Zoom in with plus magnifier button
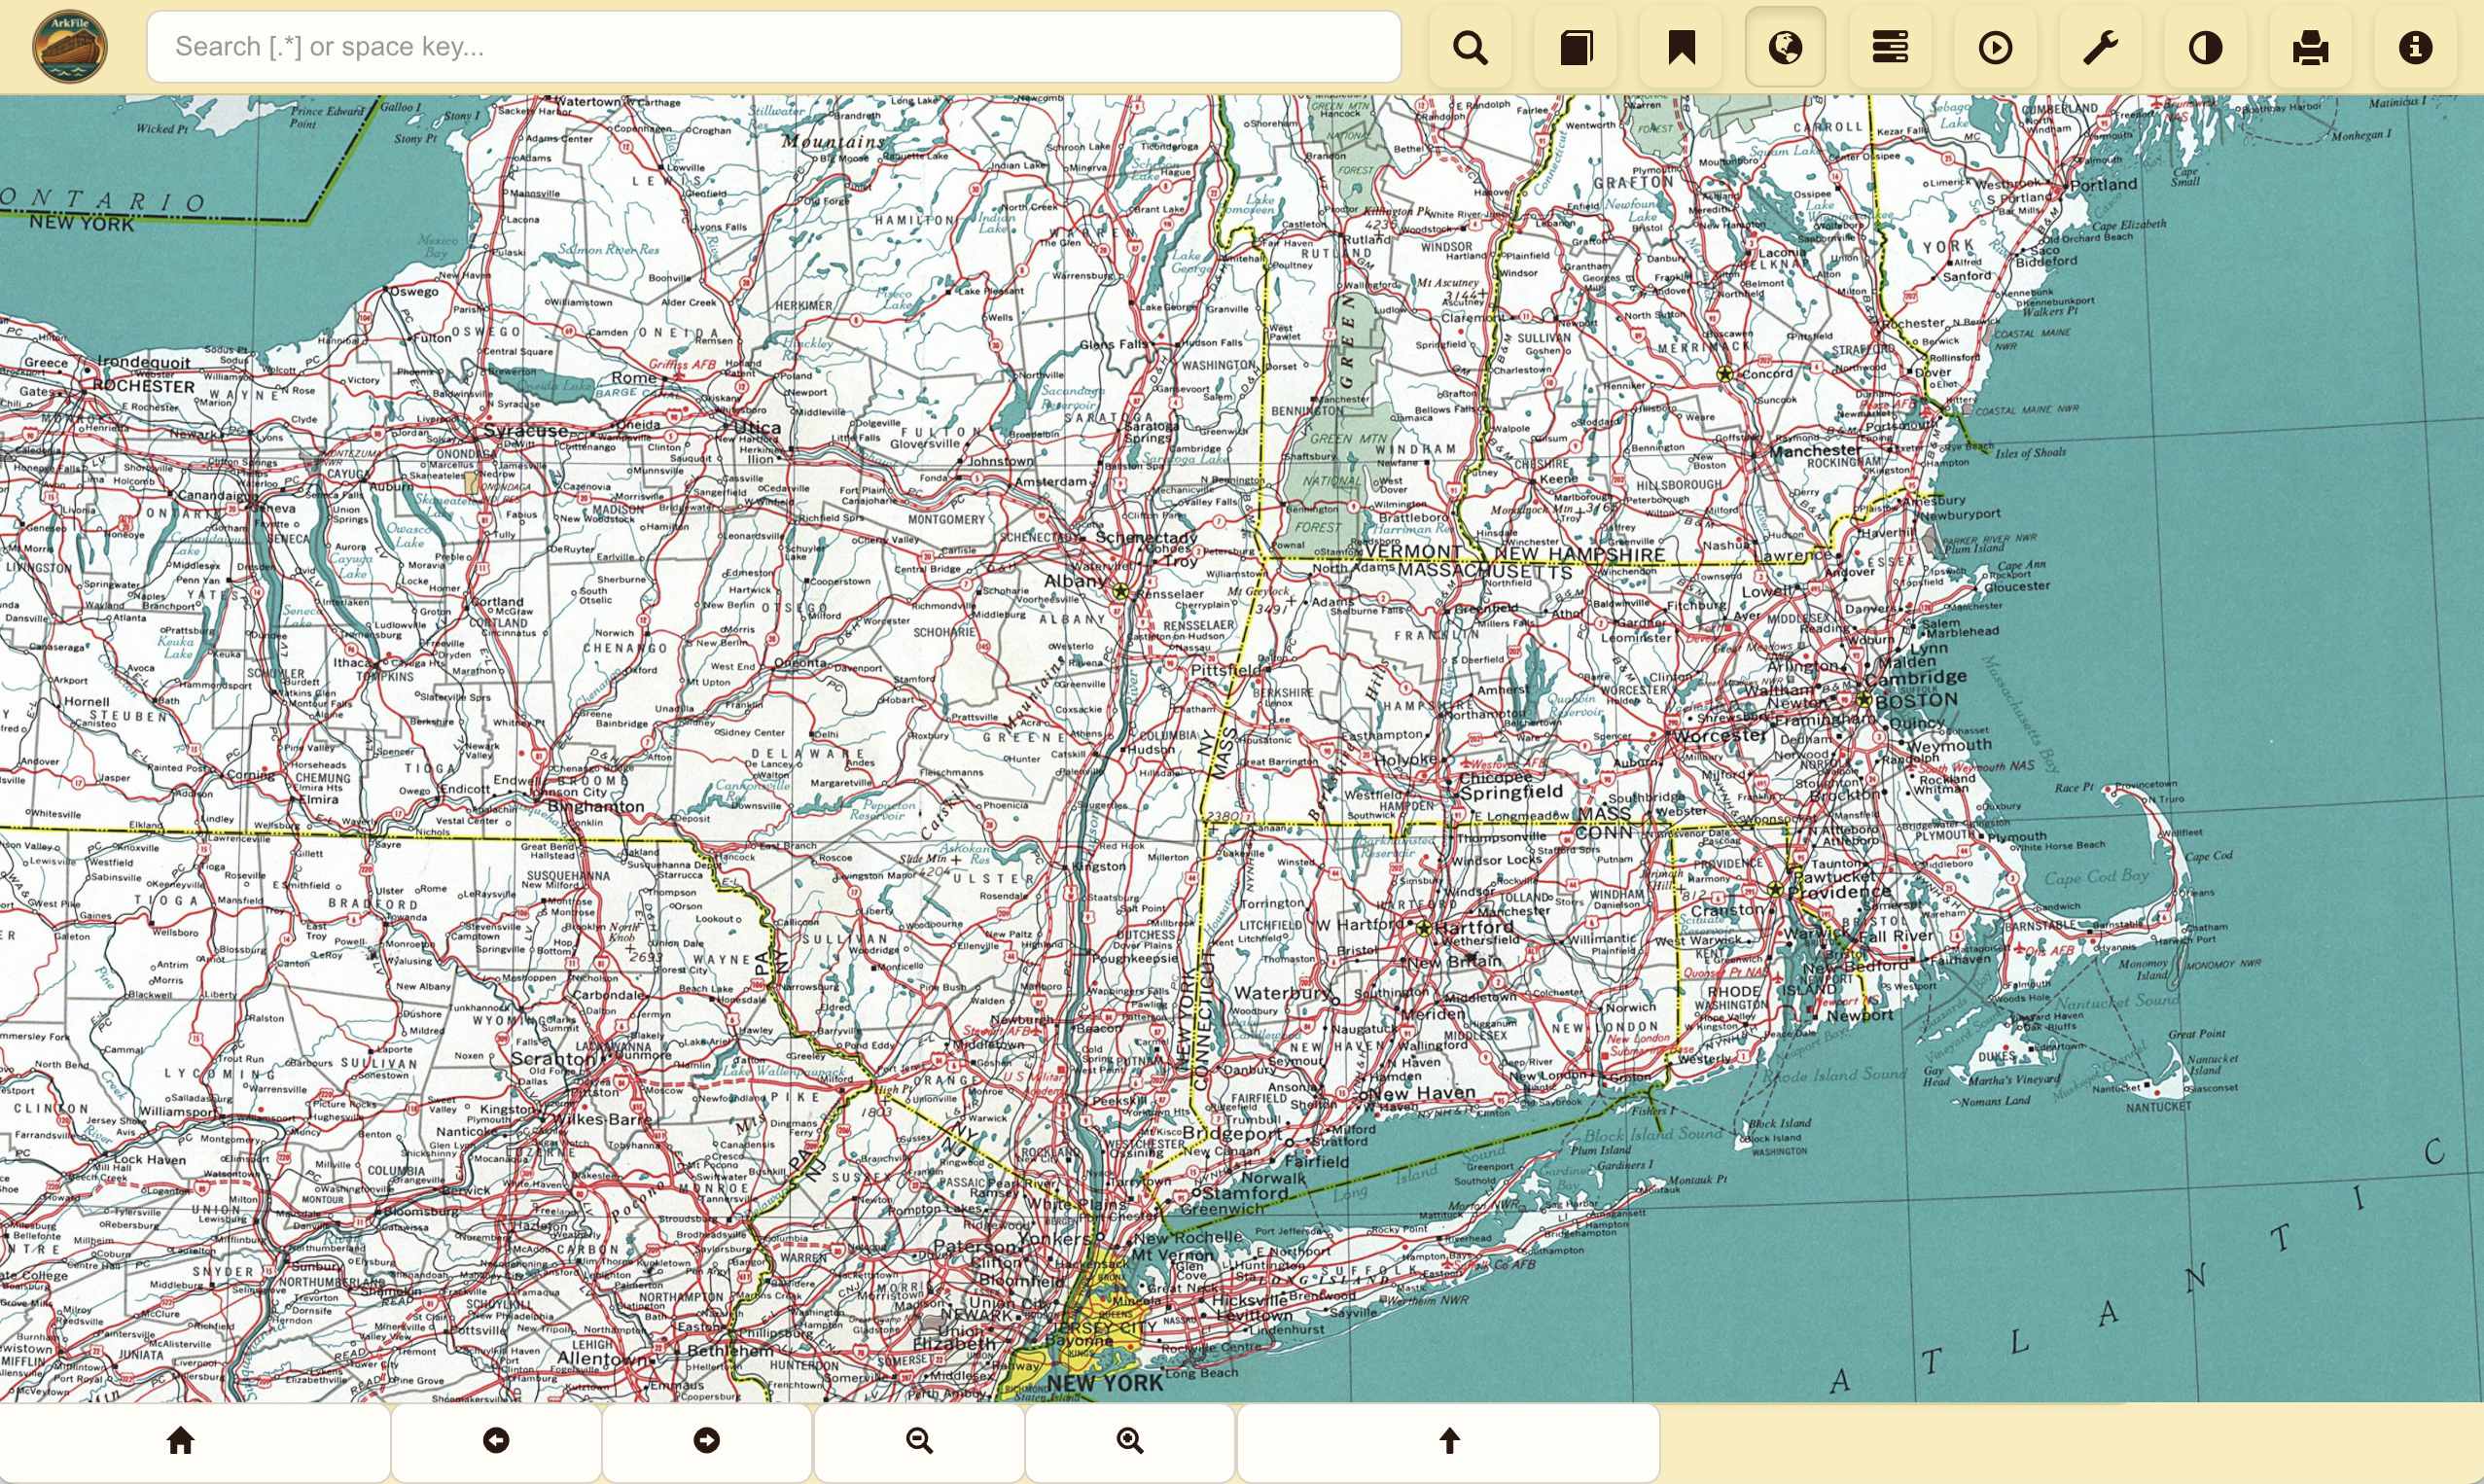The image size is (2484, 1484). (x=1130, y=1440)
